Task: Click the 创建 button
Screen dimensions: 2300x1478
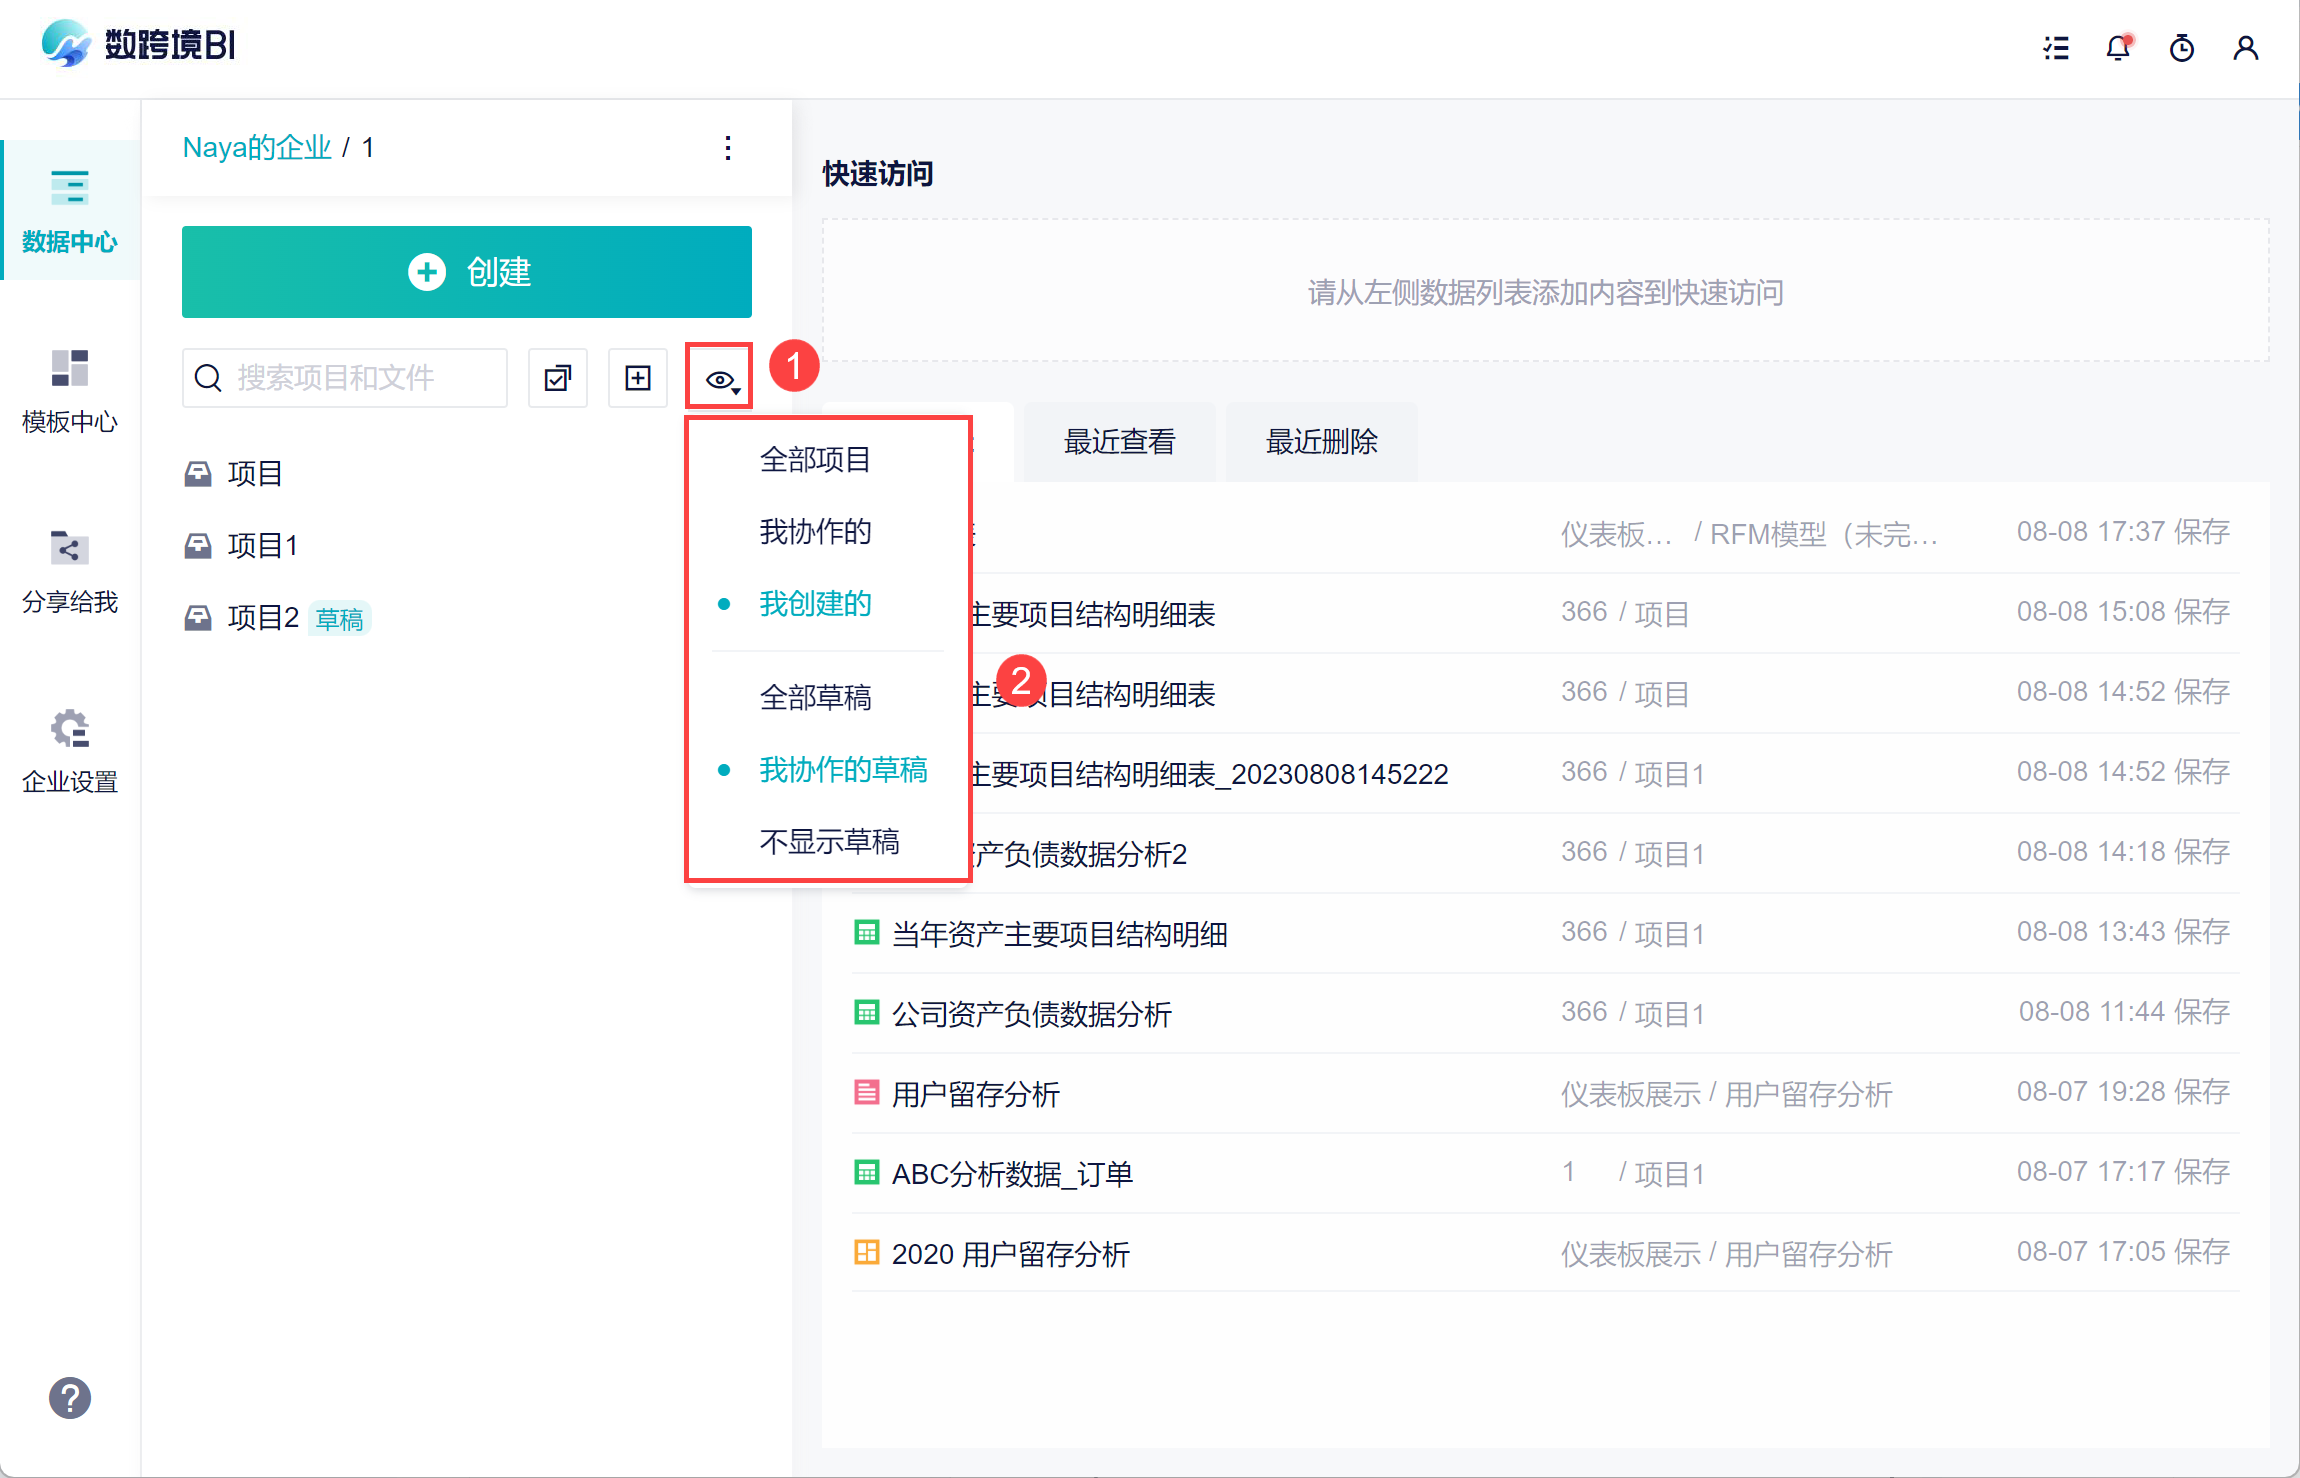Action: [x=467, y=272]
